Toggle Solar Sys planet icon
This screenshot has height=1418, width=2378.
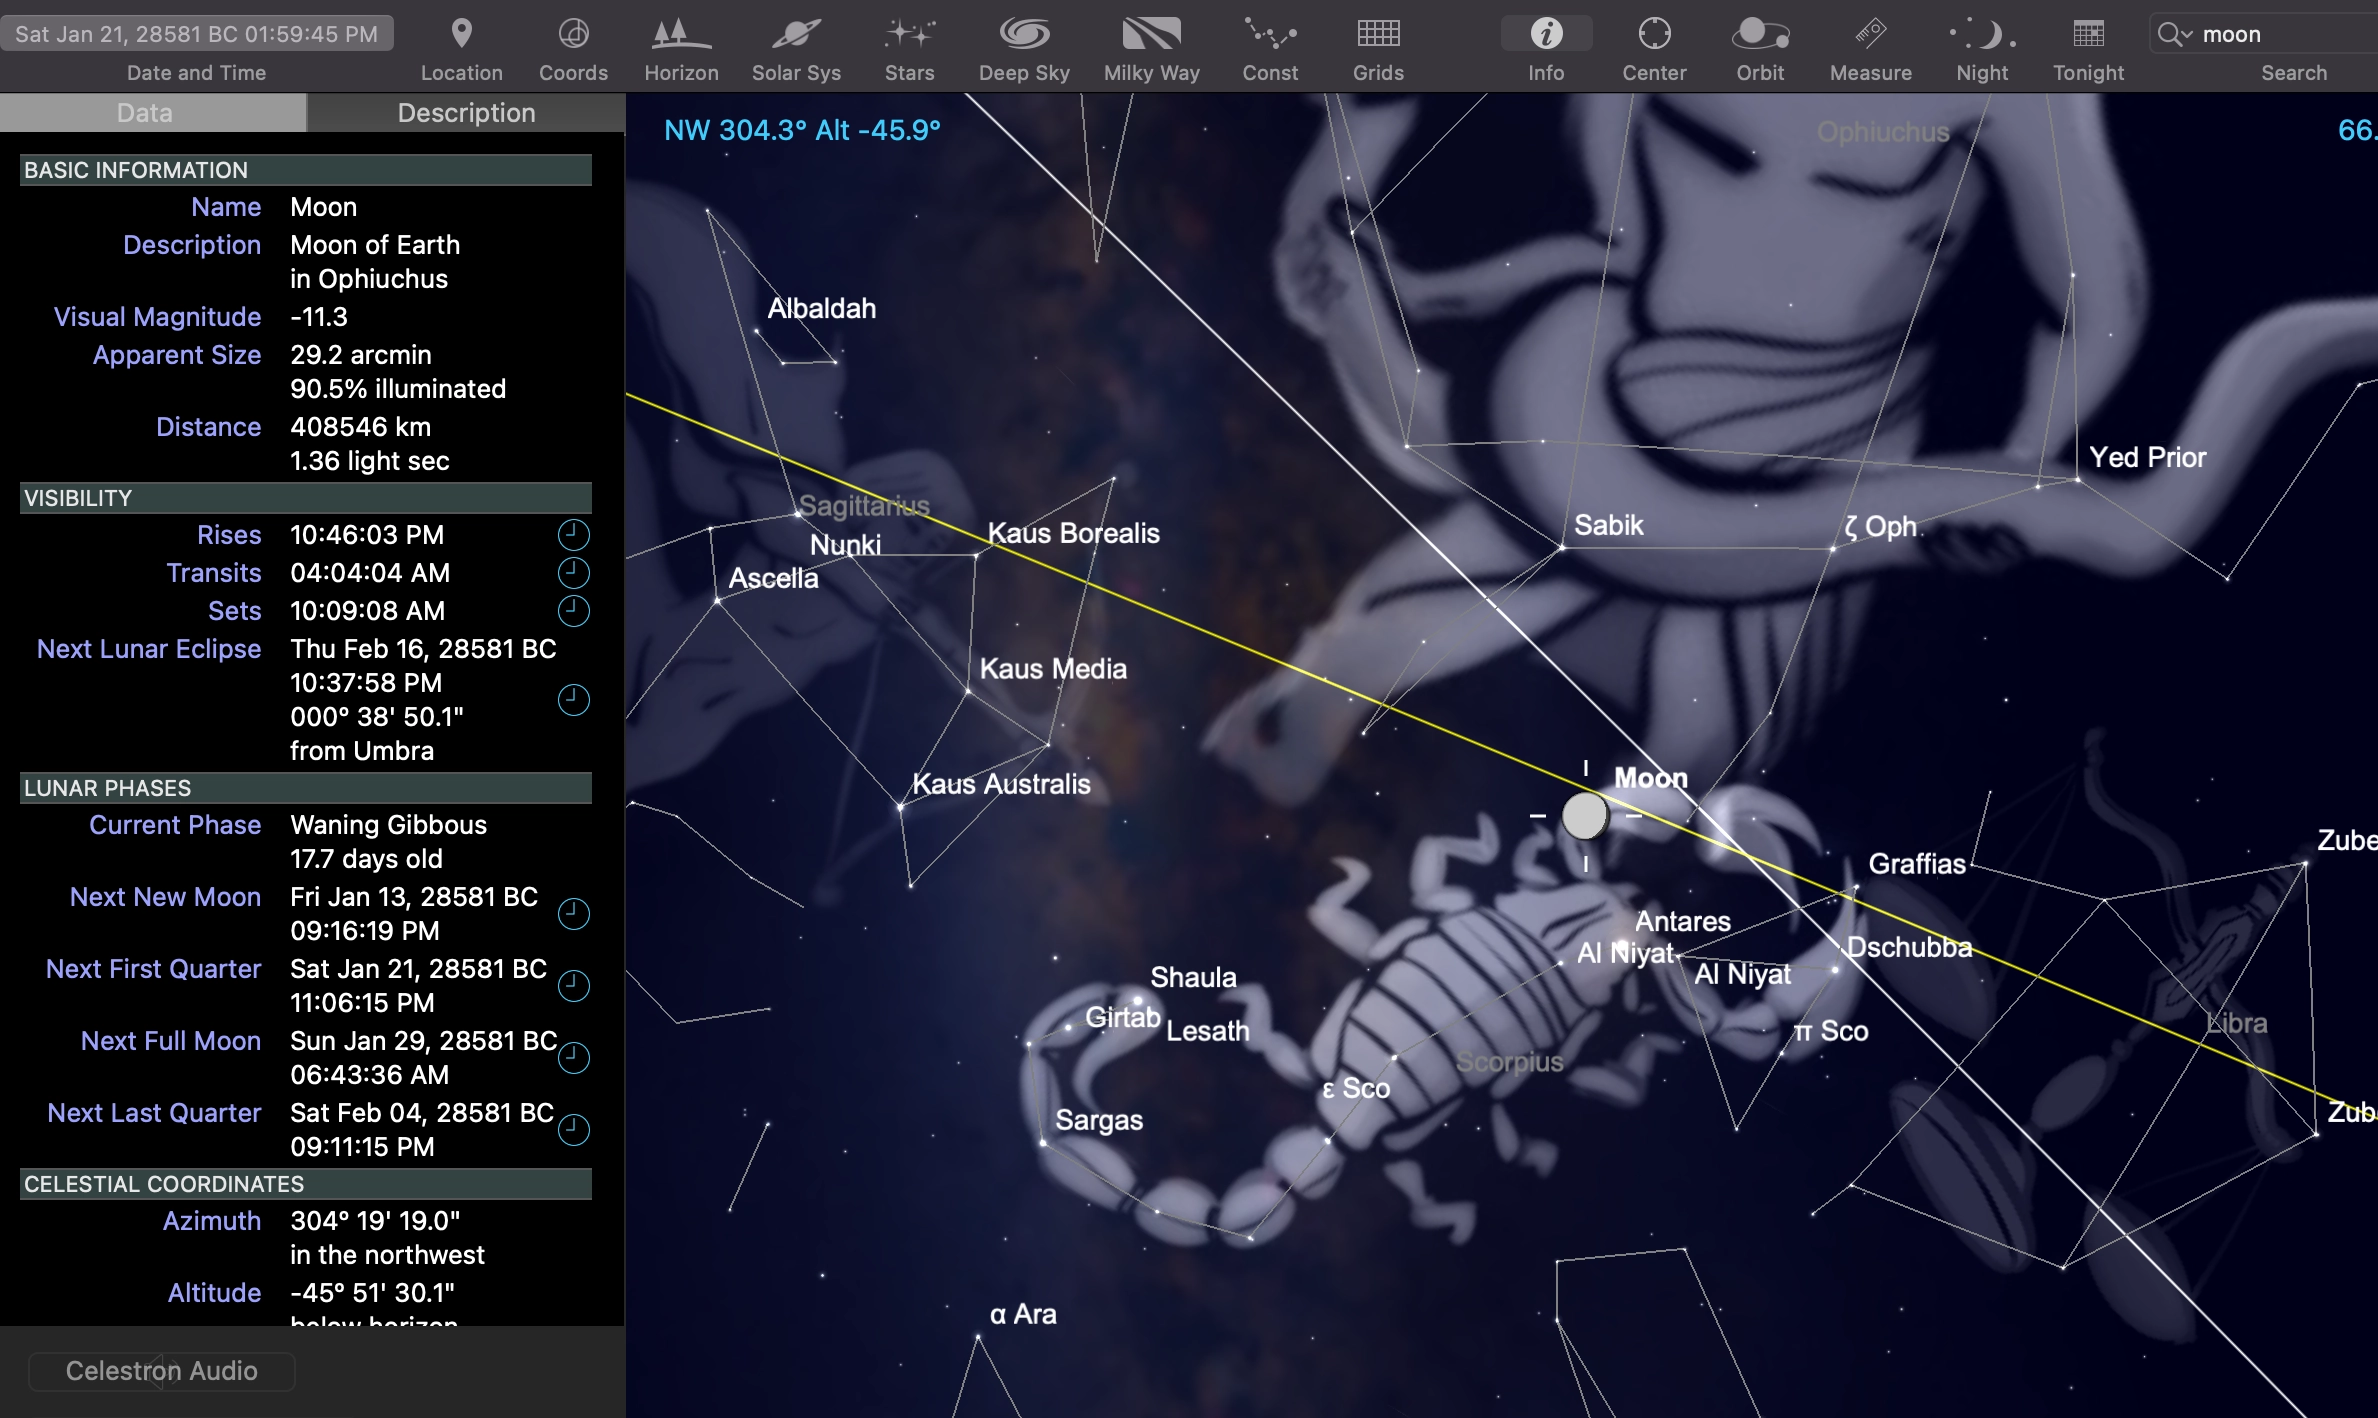tap(796, 35)
